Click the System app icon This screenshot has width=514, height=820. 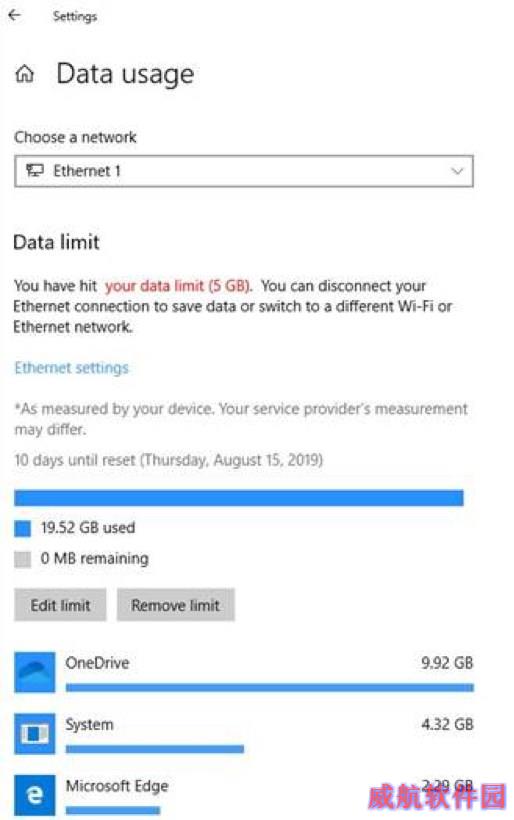(x=35, y=734)
